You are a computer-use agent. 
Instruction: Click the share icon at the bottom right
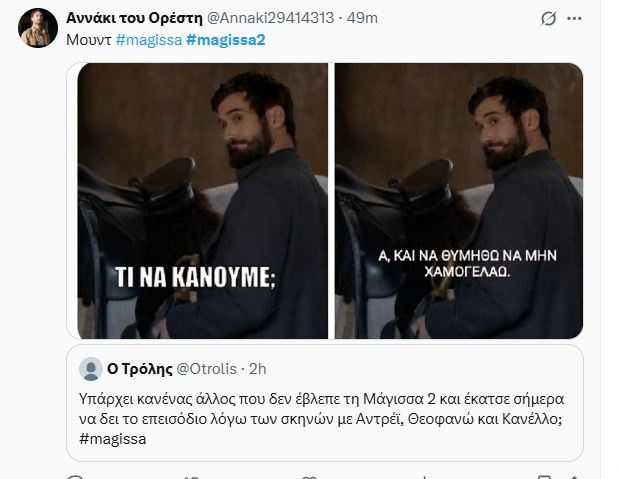point(574,477)
